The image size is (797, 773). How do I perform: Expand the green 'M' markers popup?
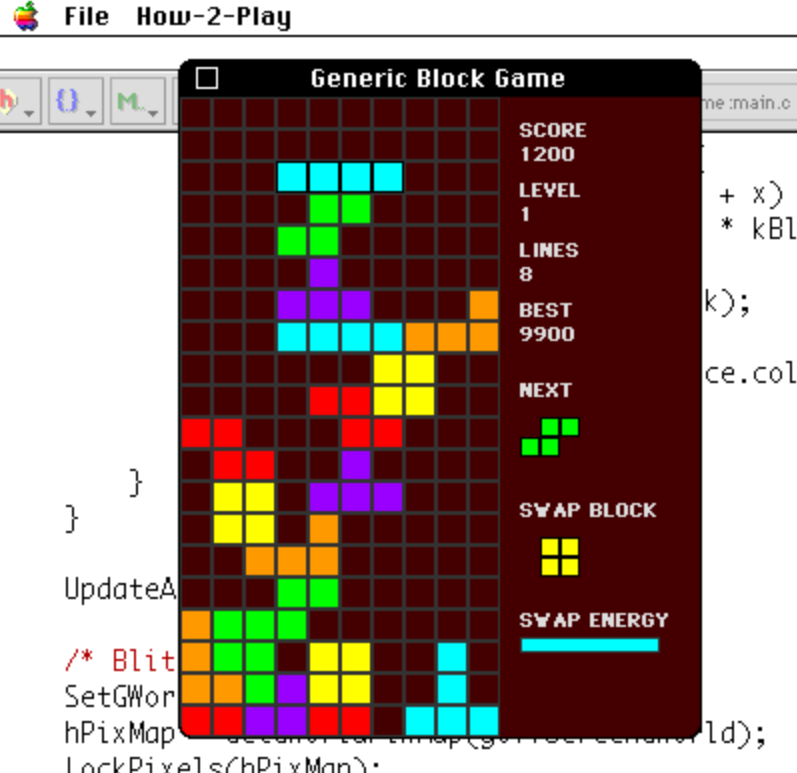(135, 102)
